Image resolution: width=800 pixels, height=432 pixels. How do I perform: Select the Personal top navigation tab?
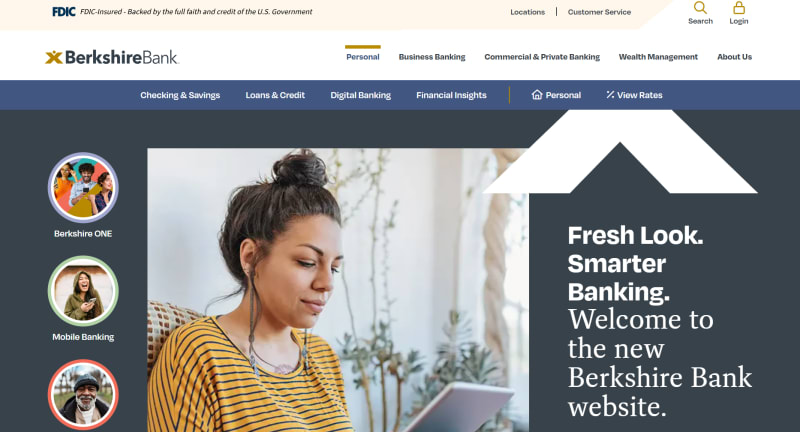click(x=363, y=57)
